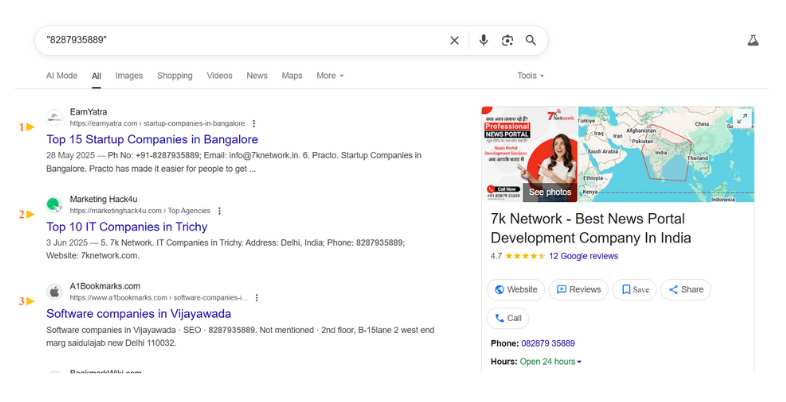Click the Reviews button in knowledge panel
The width and height of the screenshot is (786, 402).
click(578, 290)
